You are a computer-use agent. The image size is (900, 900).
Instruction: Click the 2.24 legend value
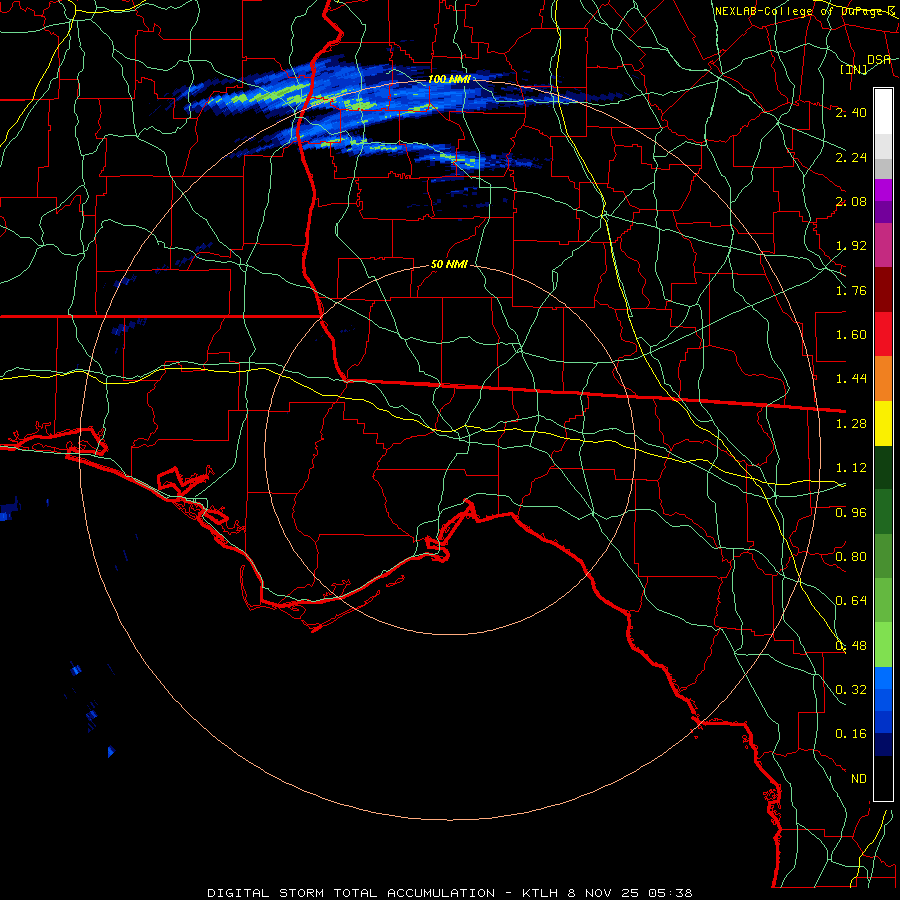tap(851, 157)
